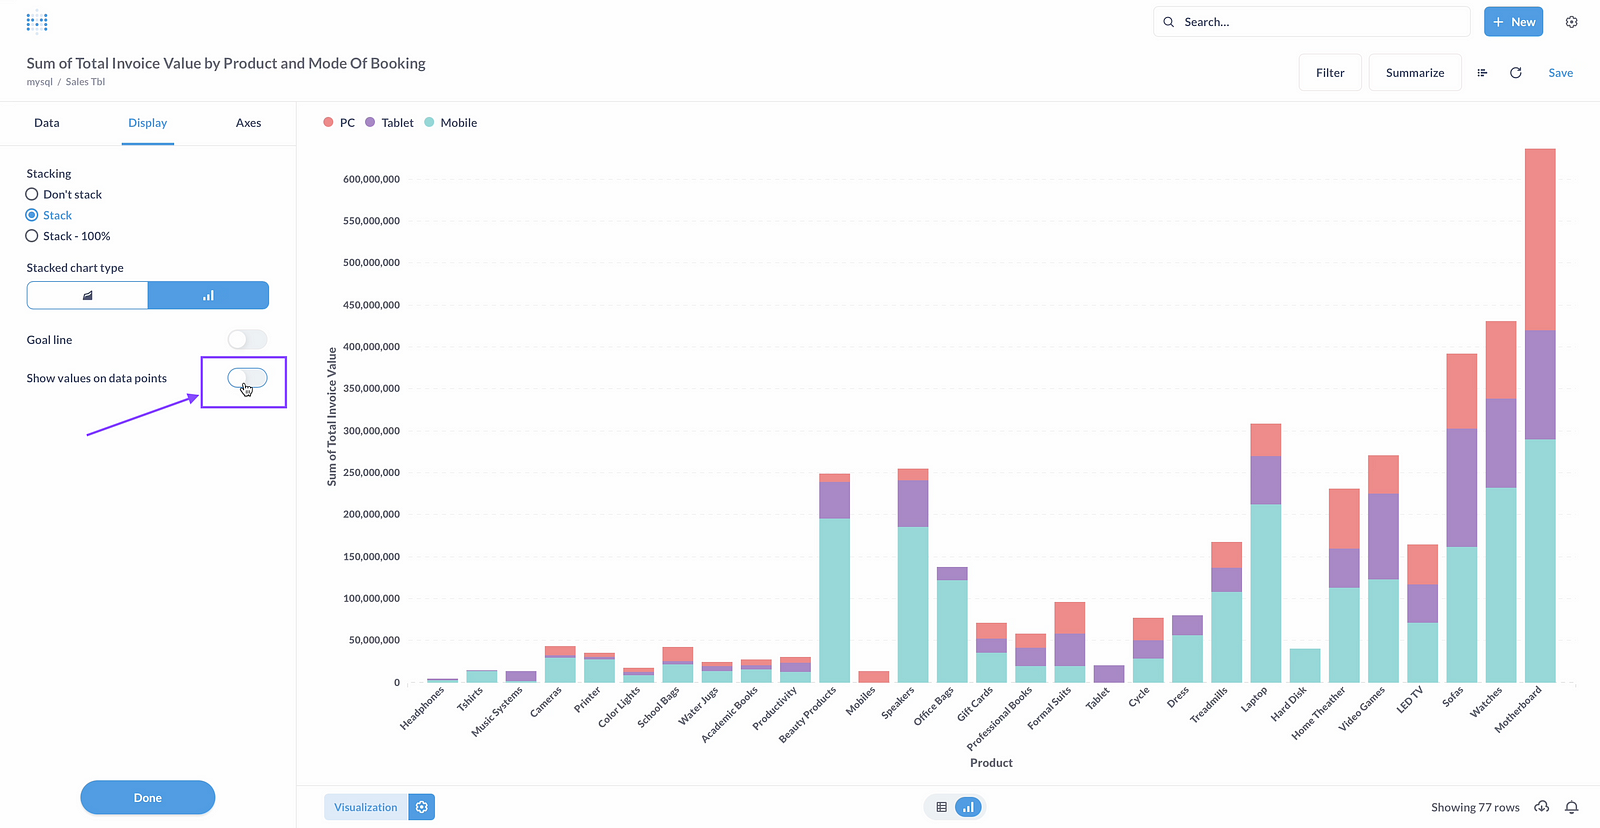Select the area stacked chart type

pos(88,296)
